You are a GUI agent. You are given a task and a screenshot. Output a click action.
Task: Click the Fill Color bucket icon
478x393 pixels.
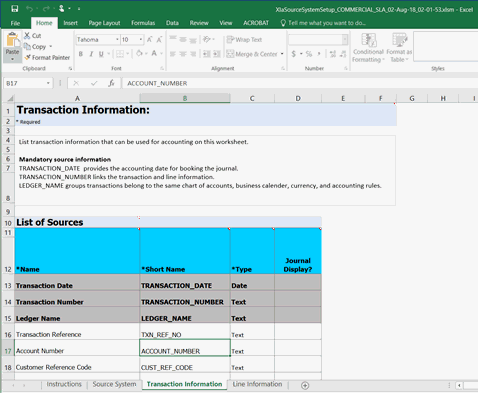[139, 53]
